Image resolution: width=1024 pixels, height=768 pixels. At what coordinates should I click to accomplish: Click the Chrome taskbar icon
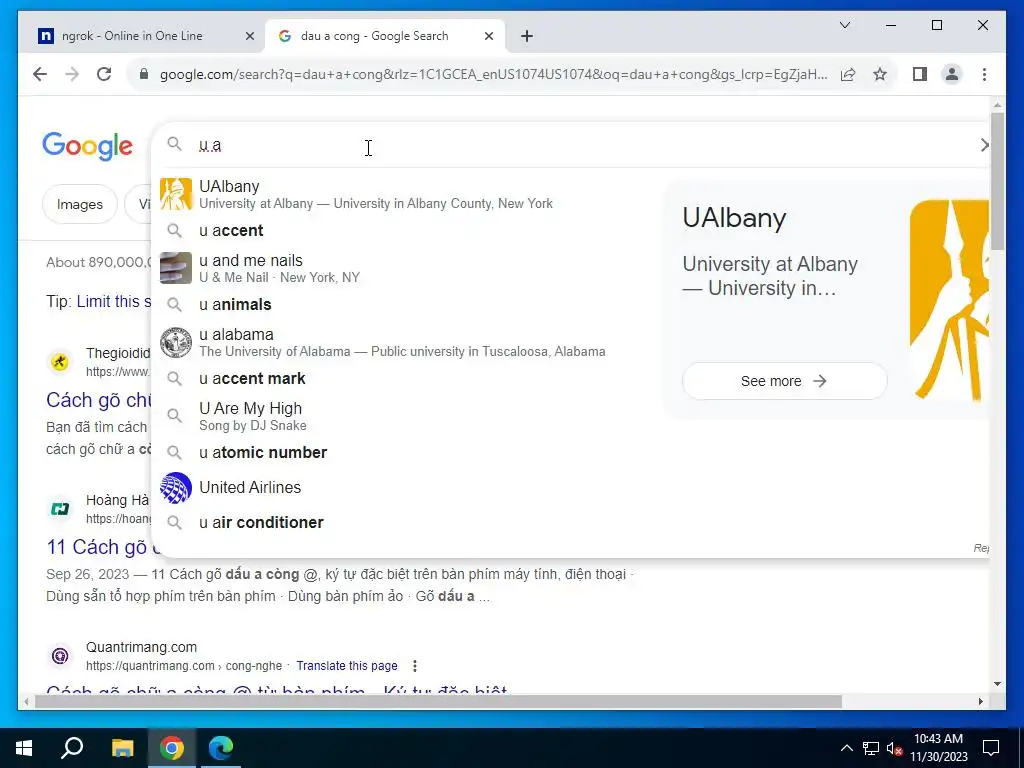tap(172, 748)
